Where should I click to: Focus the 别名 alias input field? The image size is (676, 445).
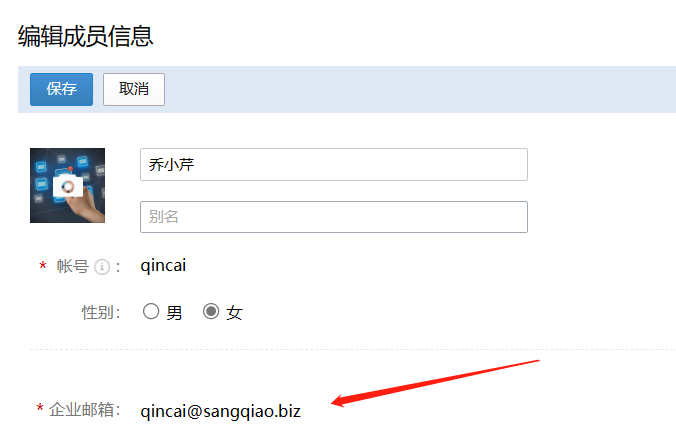click(x=334, y=217)
